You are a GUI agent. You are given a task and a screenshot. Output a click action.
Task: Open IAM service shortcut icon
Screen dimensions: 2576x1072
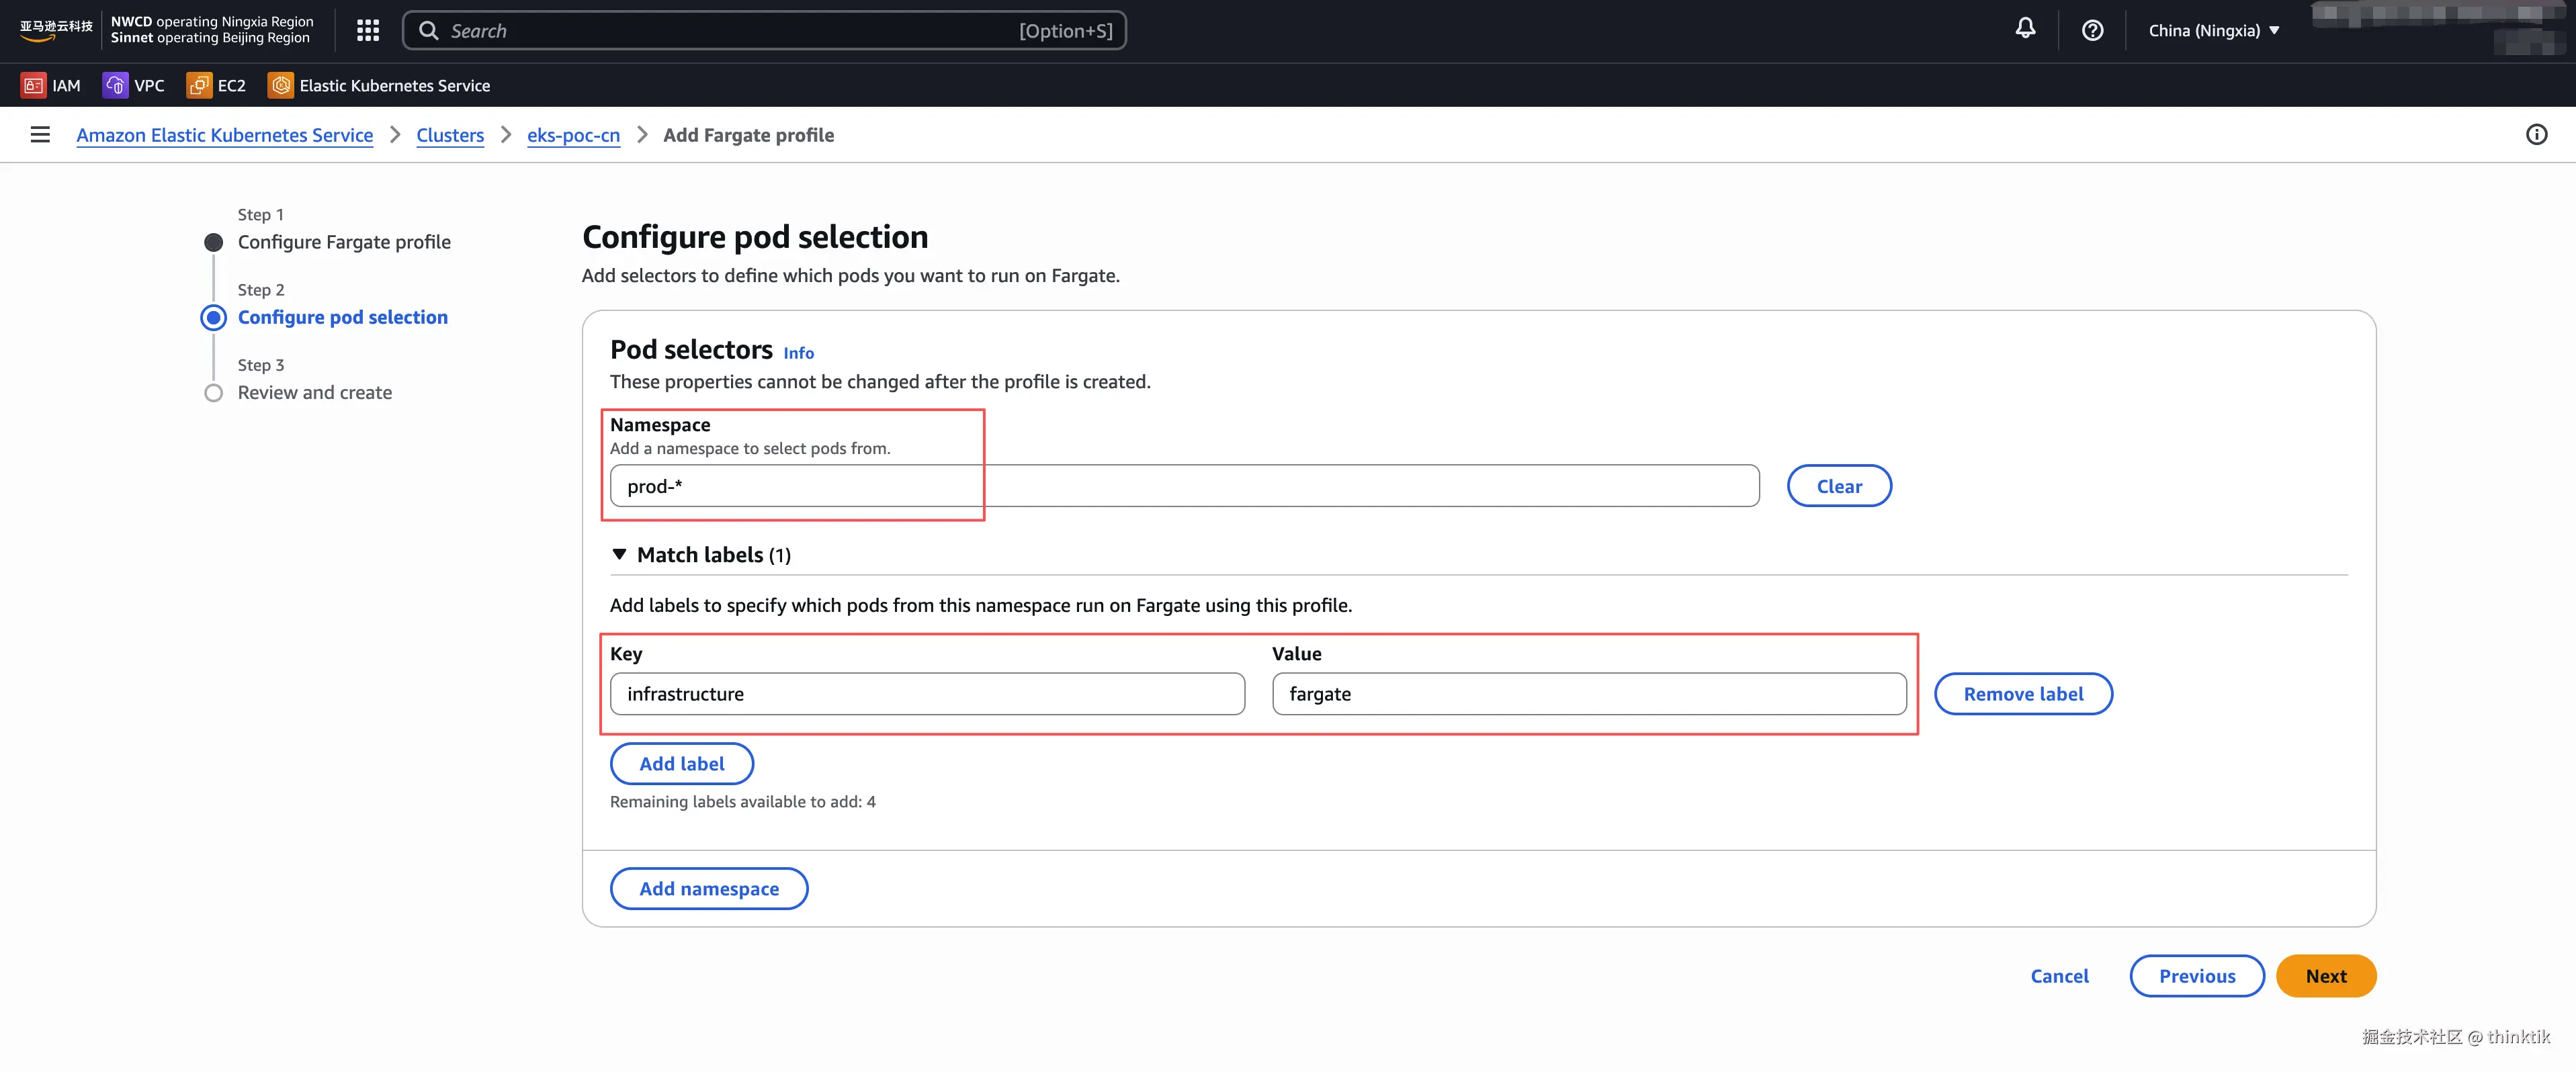click(x=33, y=86)
